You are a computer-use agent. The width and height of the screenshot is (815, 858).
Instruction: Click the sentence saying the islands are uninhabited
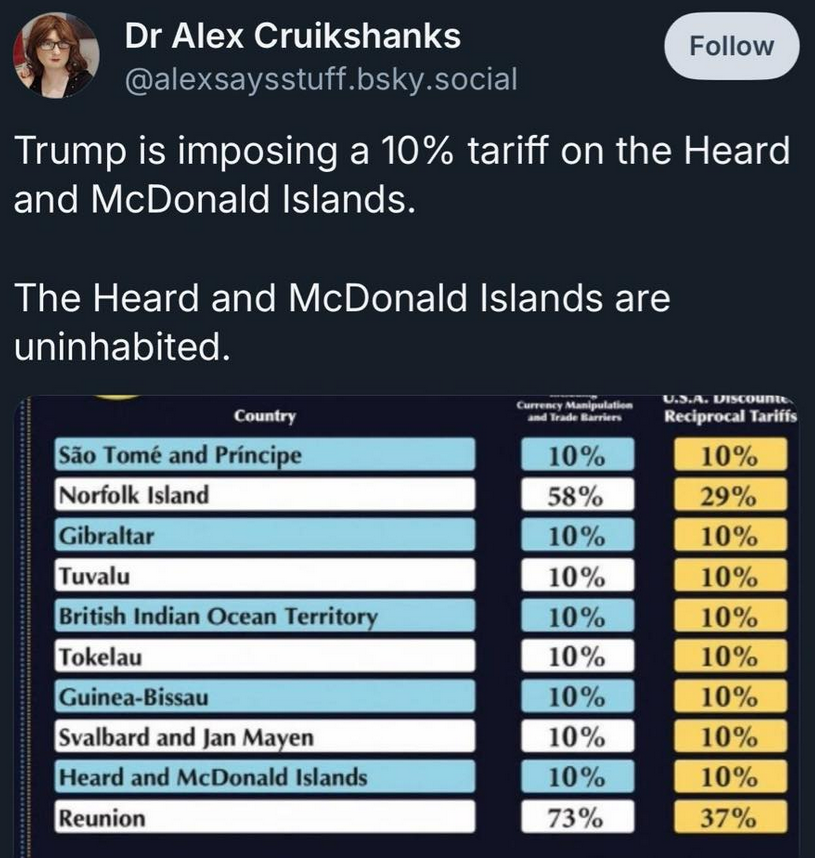pos(340,321)
